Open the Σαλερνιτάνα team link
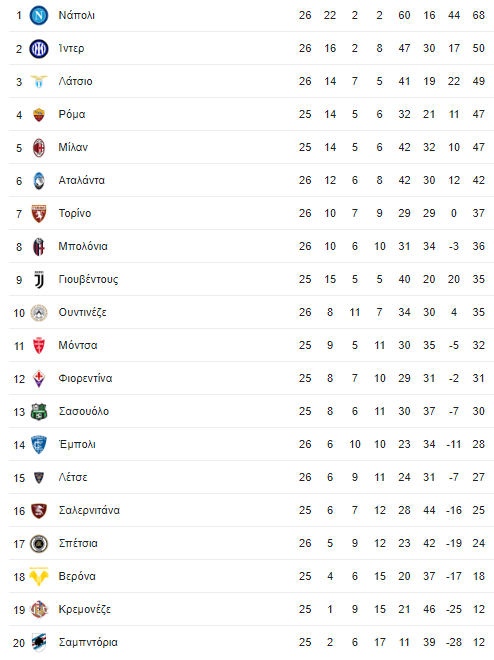 click(x=89, y=510)
